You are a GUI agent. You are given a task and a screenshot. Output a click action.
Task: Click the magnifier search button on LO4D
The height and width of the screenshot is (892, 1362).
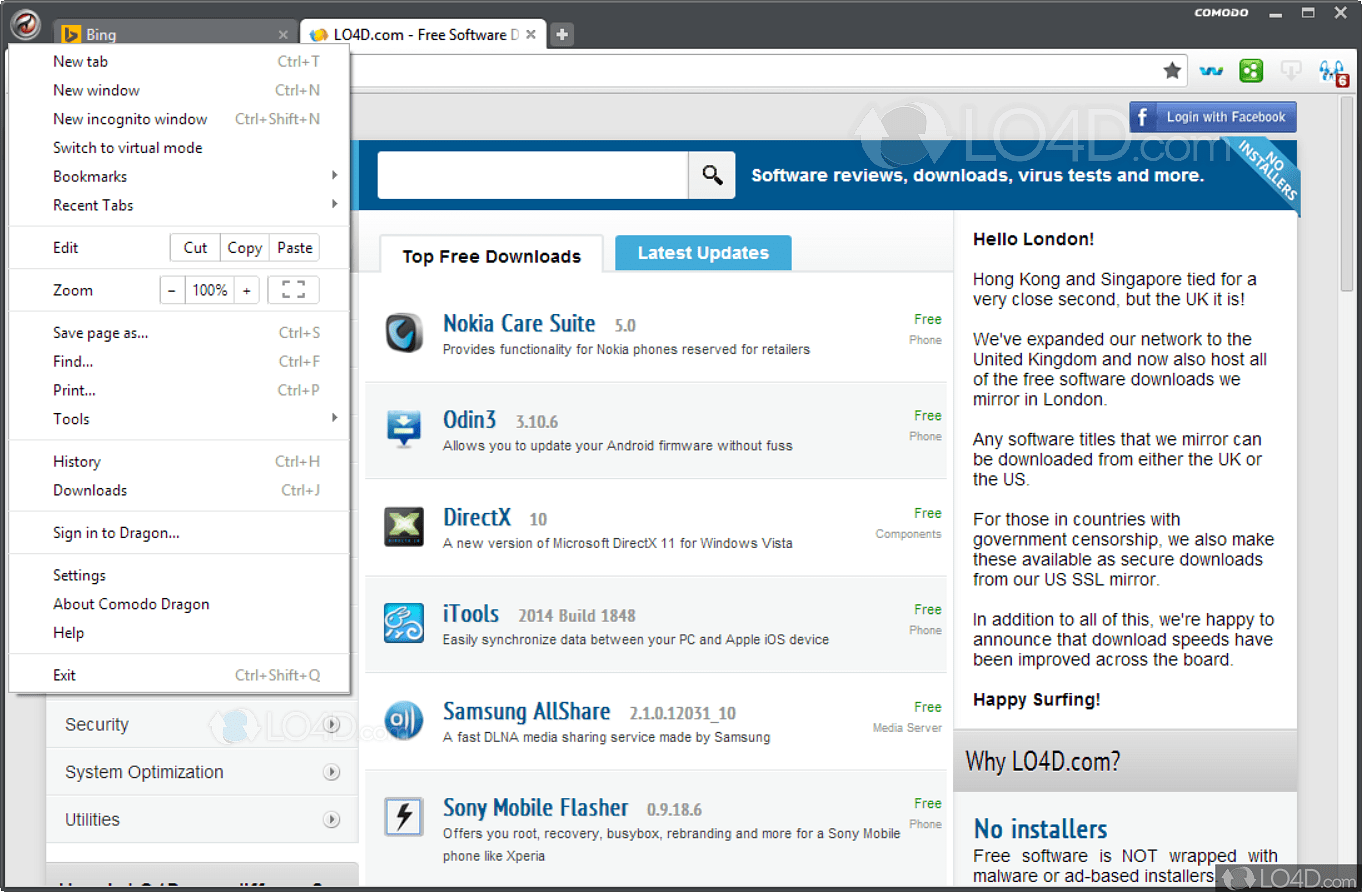pyautogui.click(x=712, y=175)
